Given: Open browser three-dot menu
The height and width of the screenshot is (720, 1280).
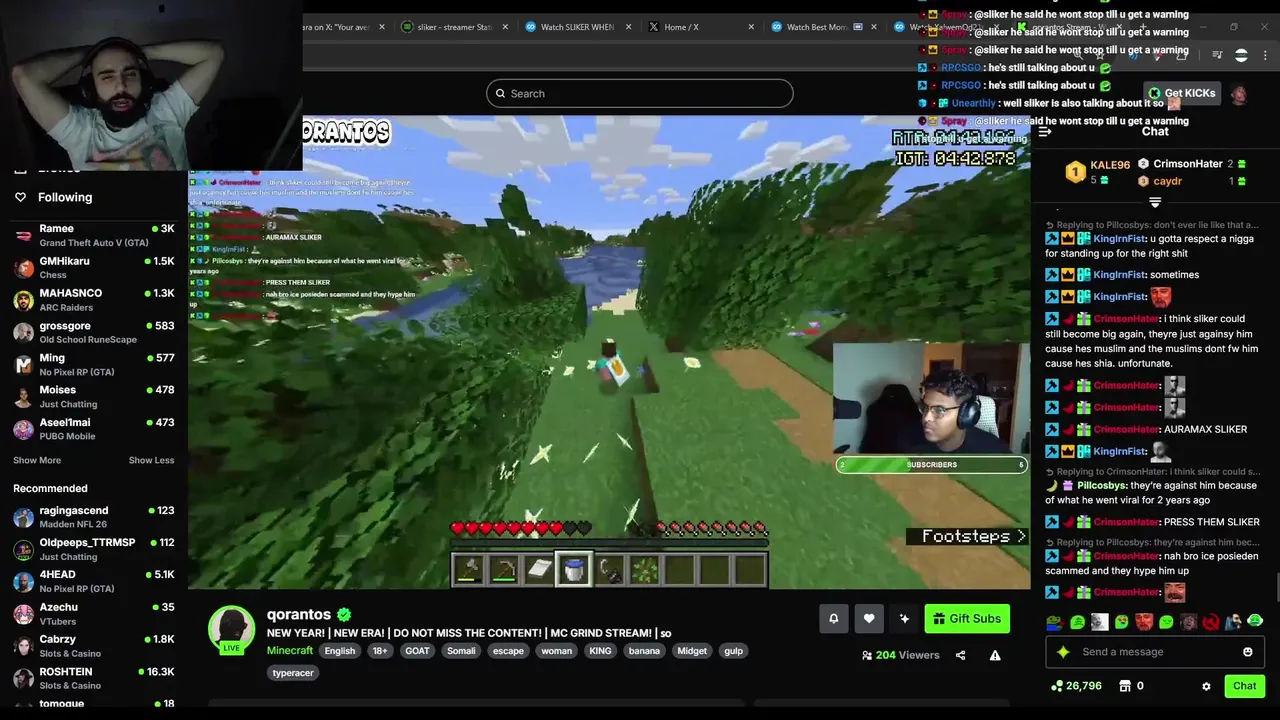Looking at the screenshot, I should (1266, 56).
